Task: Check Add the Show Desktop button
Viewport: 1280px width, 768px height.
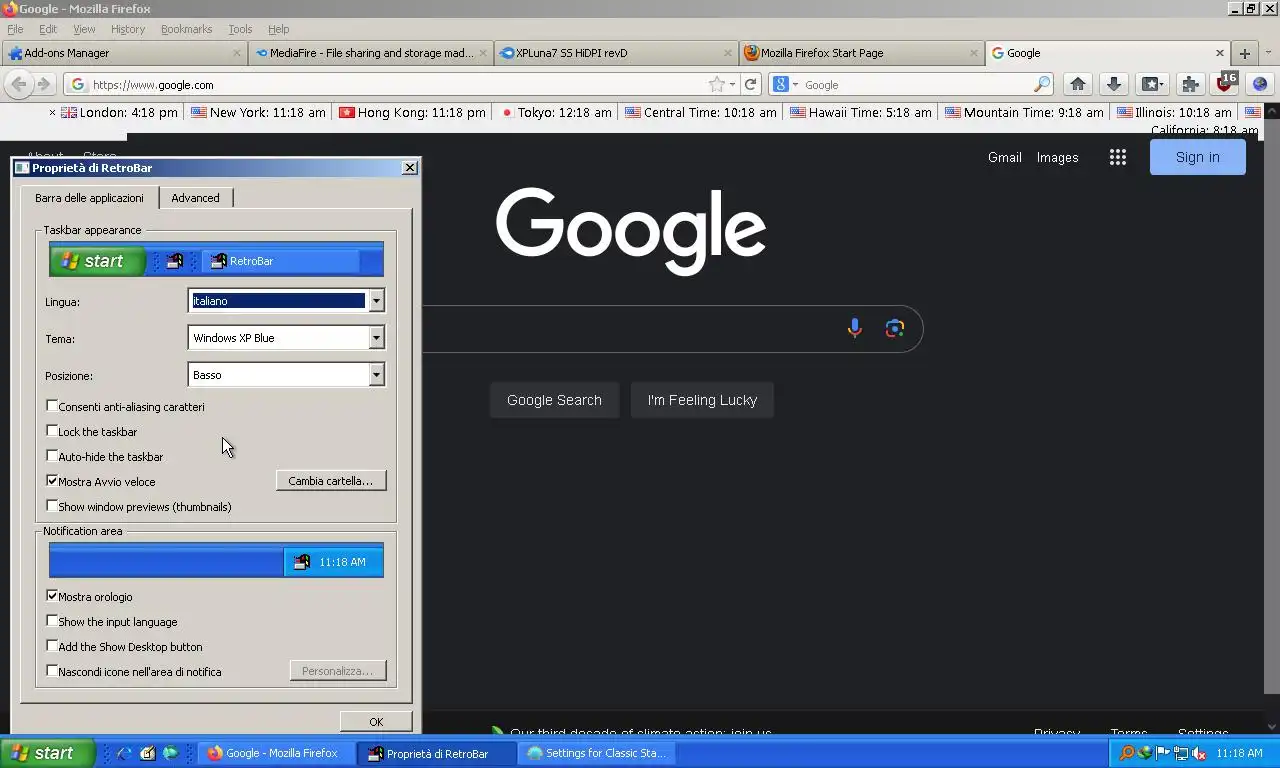Action: pyautogui.click(x=52, y=646)
